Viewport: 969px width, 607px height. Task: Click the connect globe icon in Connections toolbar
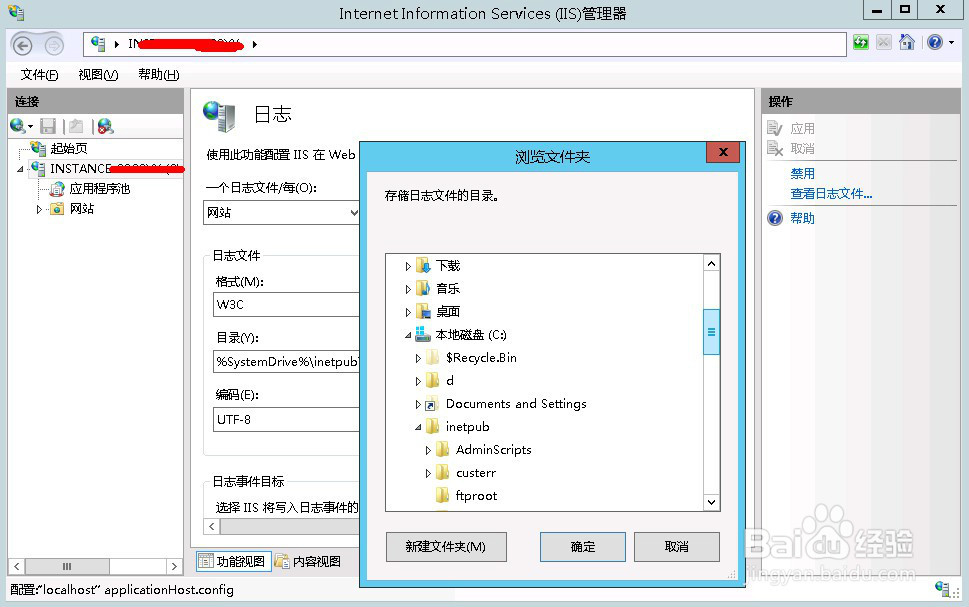[x=18, y=126]
